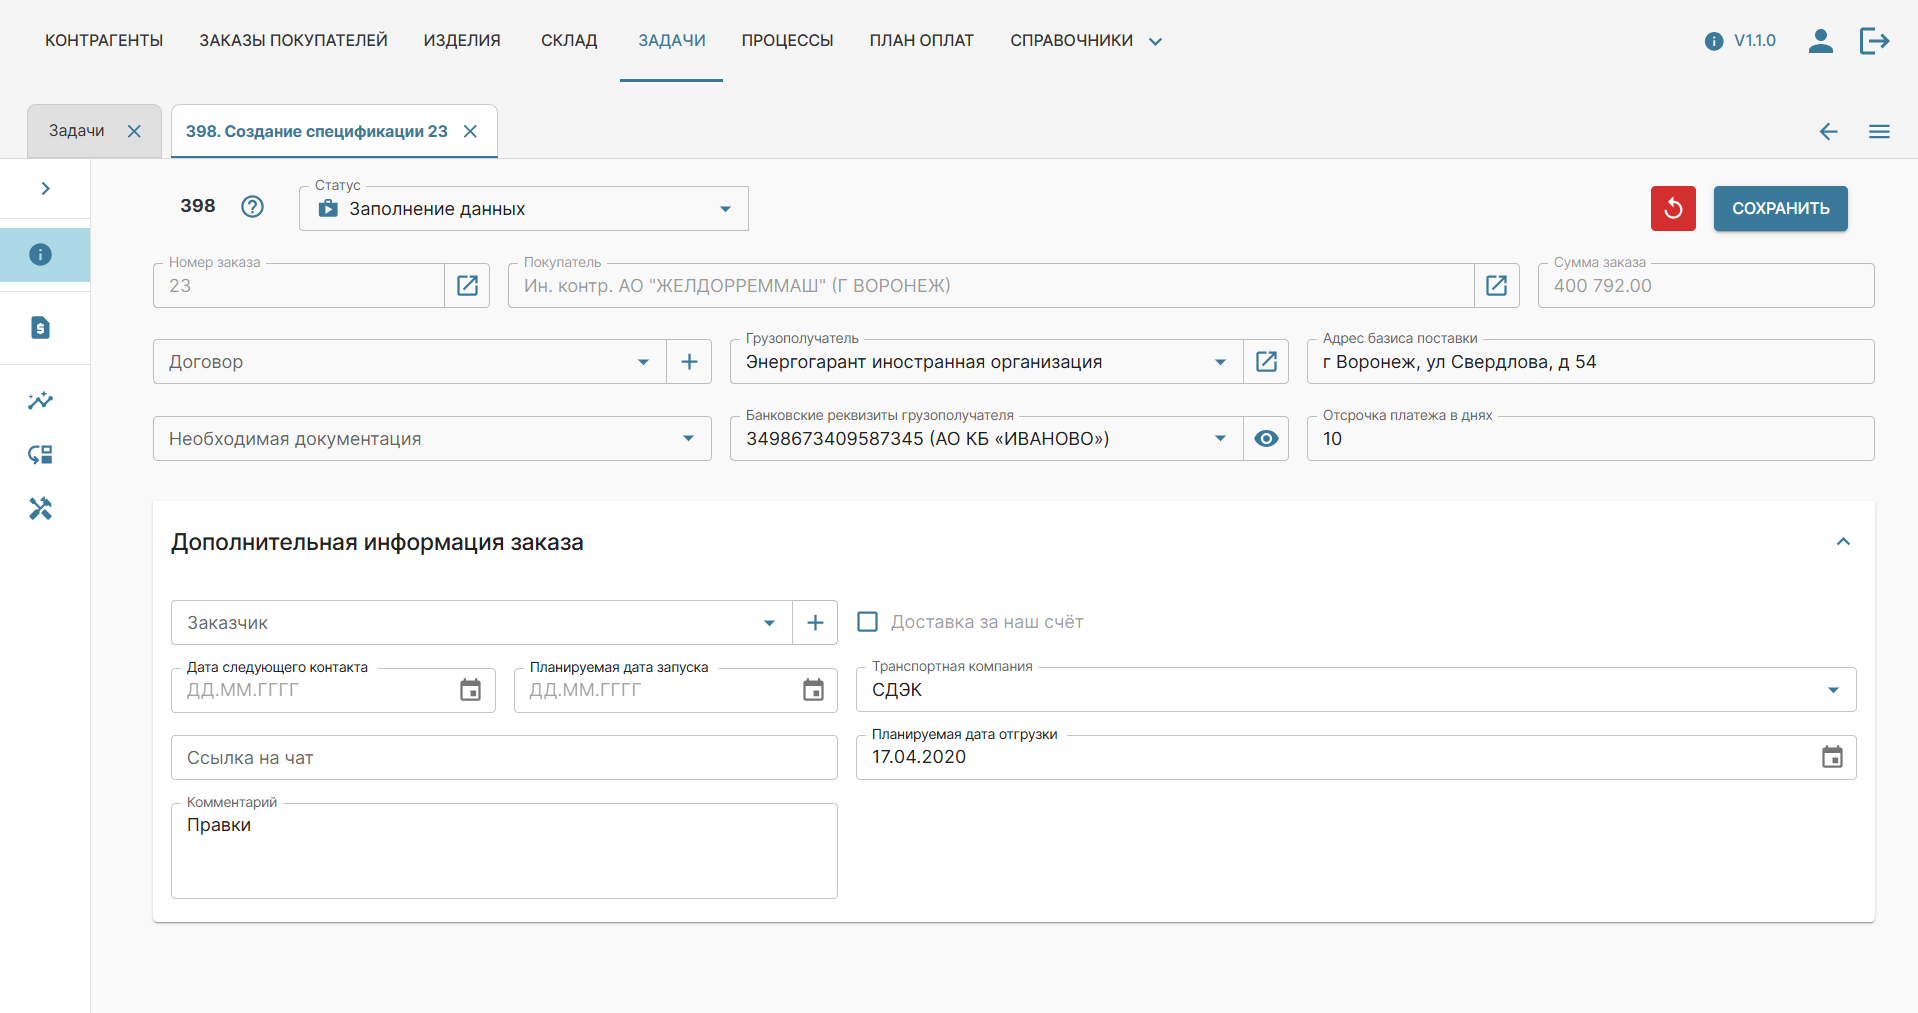This screenshot has height=1013, width=1918.
Task: Toggle bank details visibility eye icon
Action: pyautogui.click(x=1266, y=439)
